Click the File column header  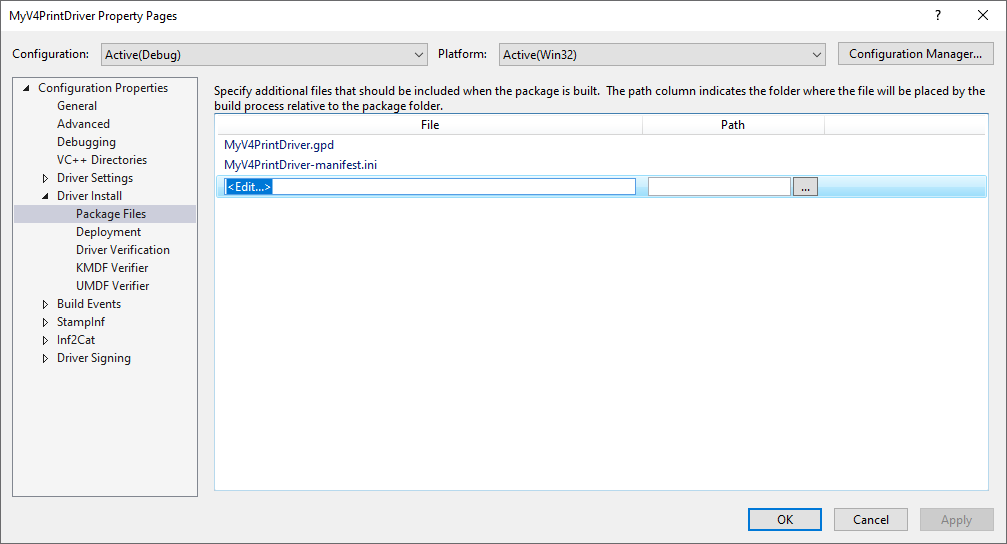pyautogui.click(x=430, y=125)
